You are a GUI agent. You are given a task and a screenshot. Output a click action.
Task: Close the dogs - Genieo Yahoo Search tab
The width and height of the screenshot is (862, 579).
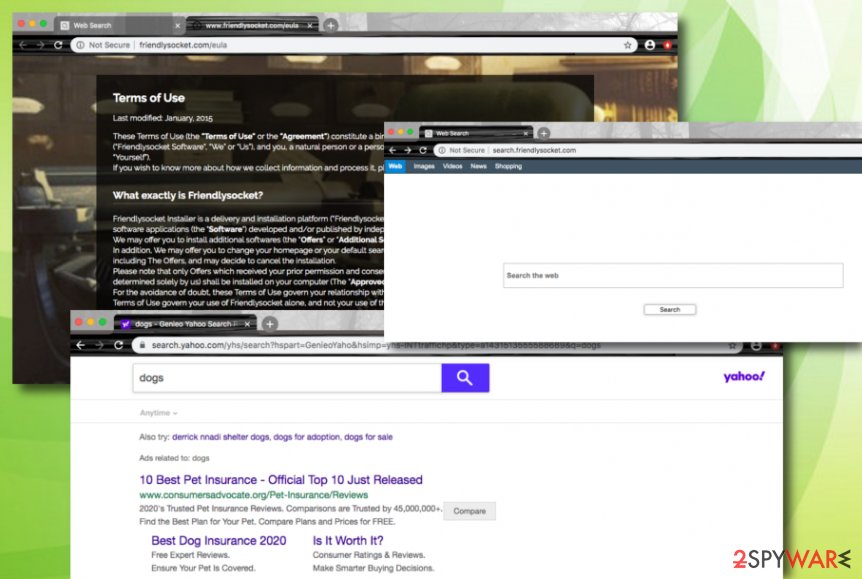click(x=247, y=324)
